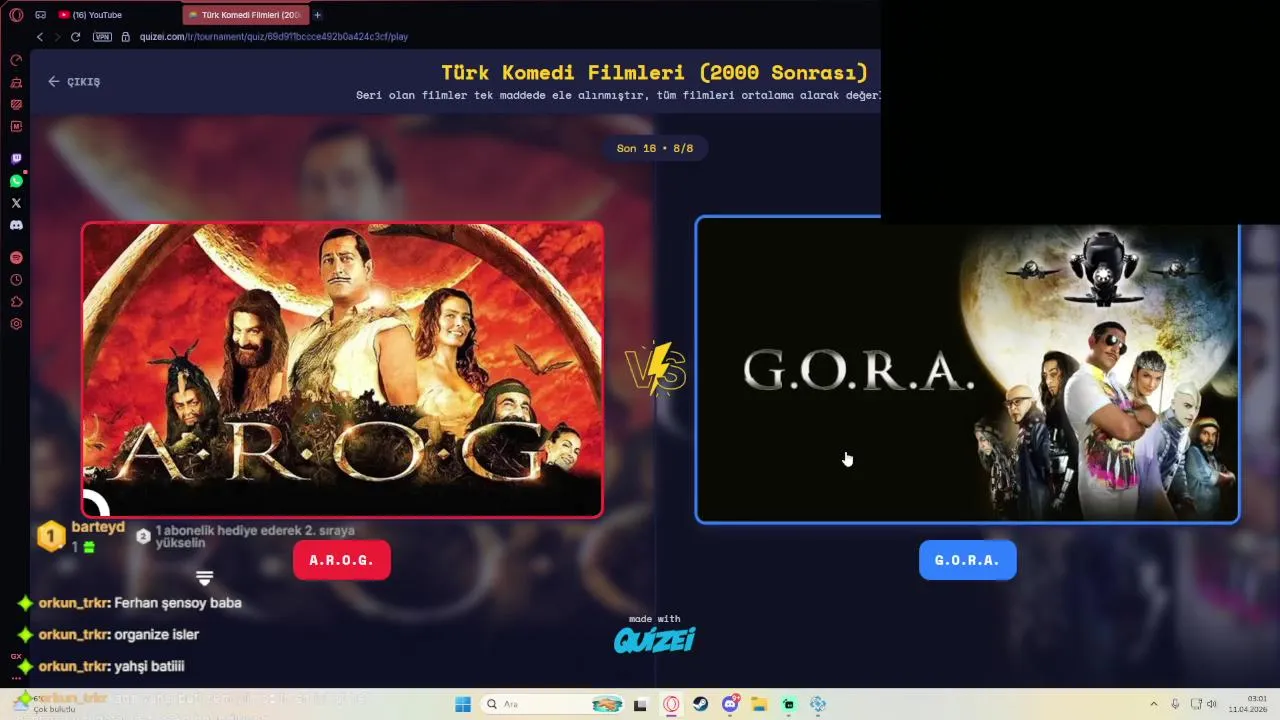Click chat message 'yahşi batiiii'
Screen dimensions: 1280x720
149,666
